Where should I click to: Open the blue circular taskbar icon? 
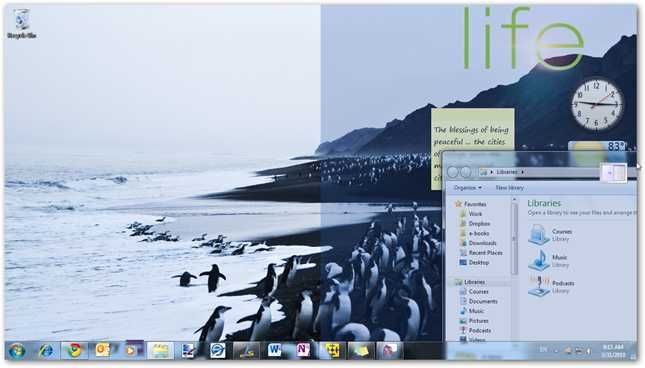pos(217,350)
